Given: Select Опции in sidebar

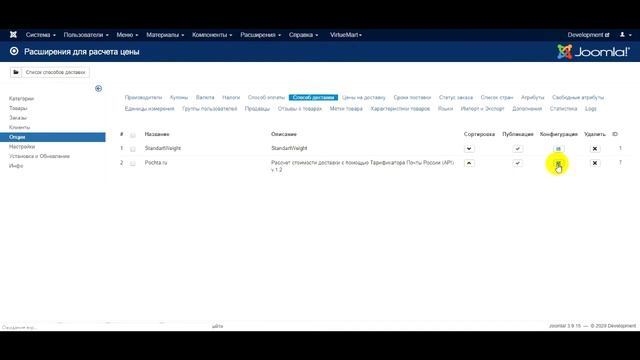Looking at the screenshot, I should coord(53,137).
